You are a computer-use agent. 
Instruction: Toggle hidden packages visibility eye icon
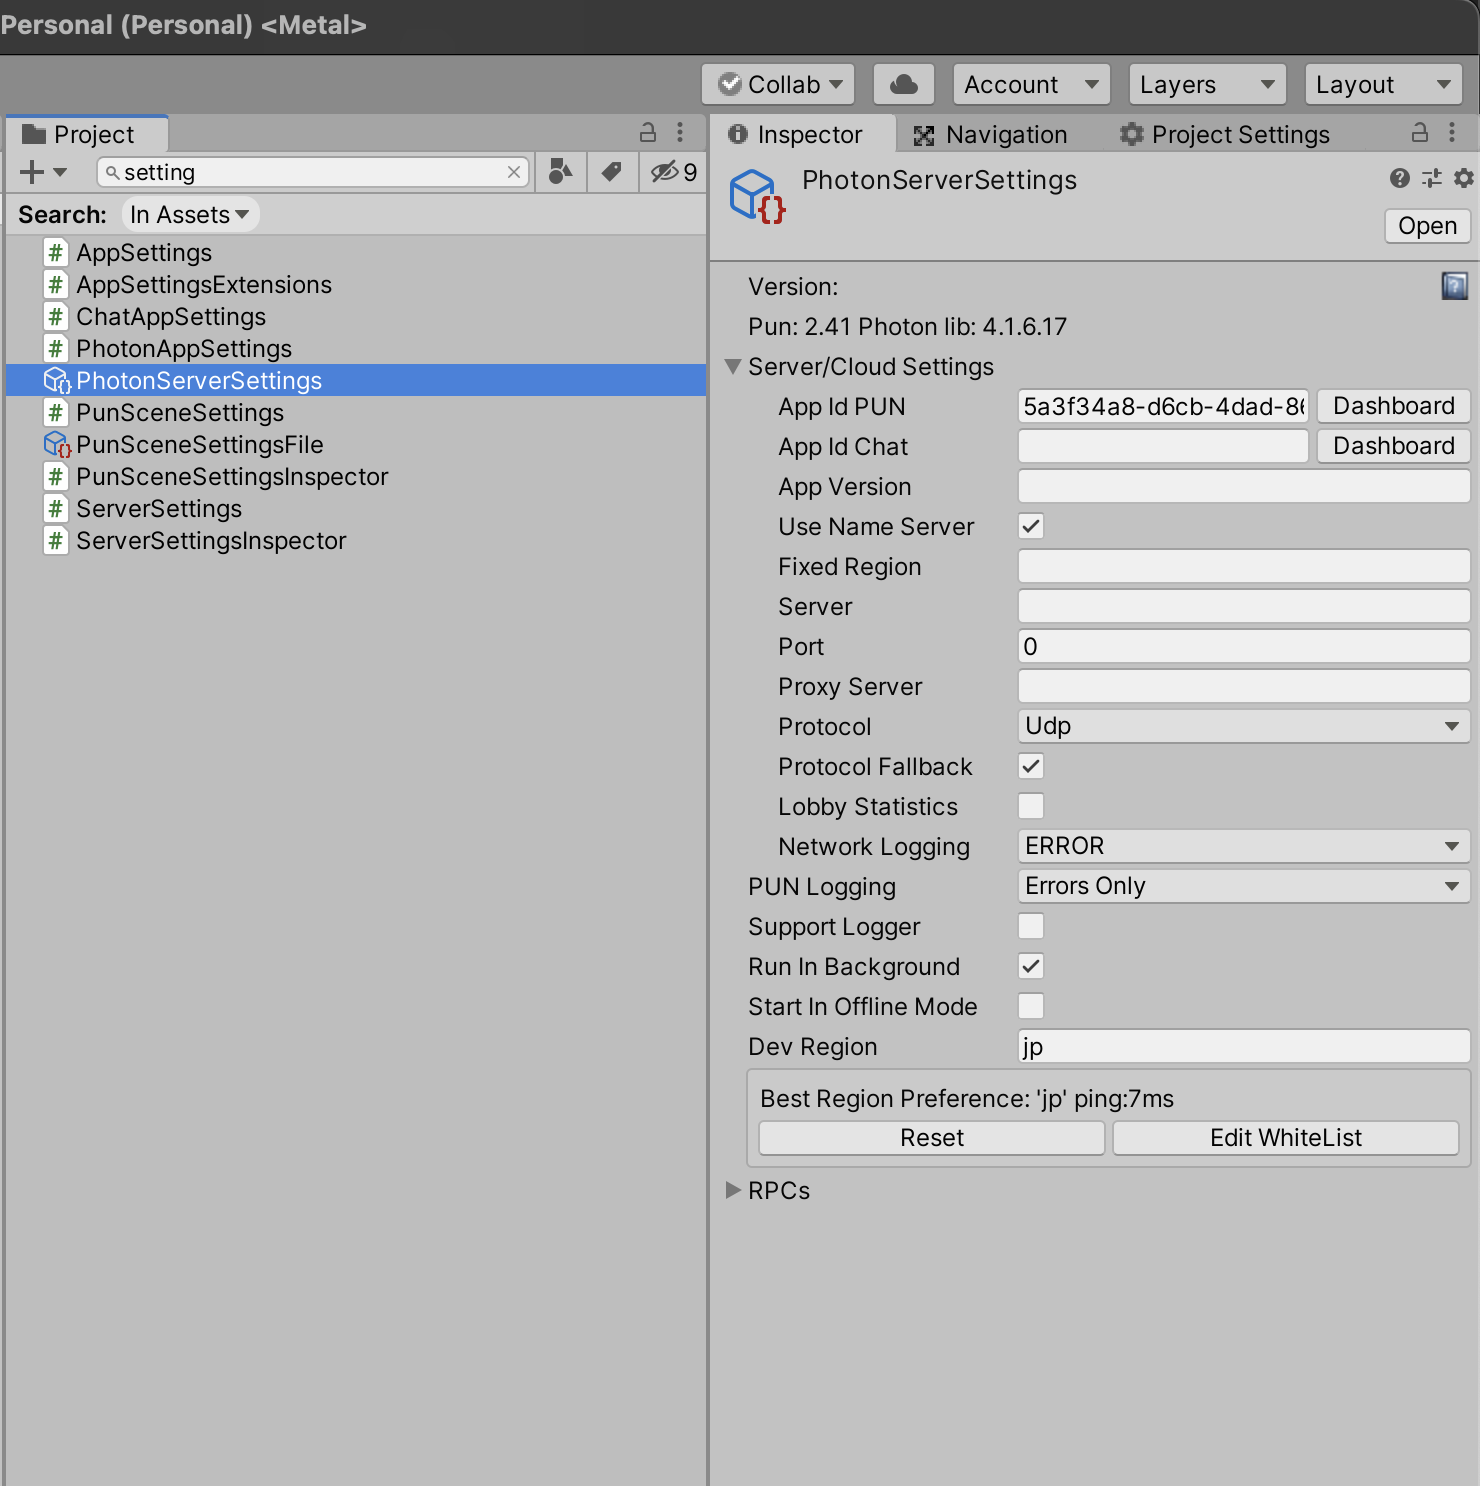click(673, 172)
